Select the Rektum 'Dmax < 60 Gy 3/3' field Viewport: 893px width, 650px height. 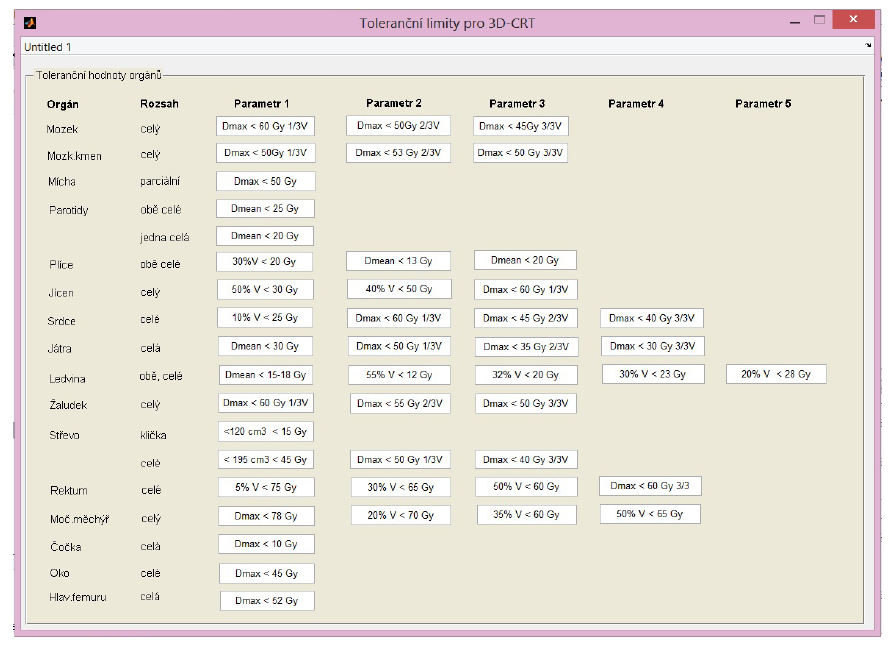coord(649,486)
